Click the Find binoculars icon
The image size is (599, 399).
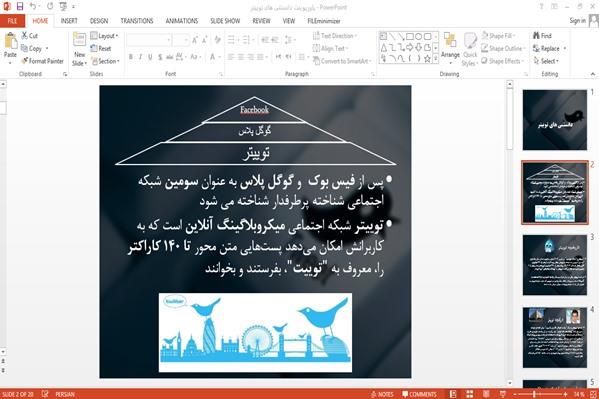[x=537, y=36]
